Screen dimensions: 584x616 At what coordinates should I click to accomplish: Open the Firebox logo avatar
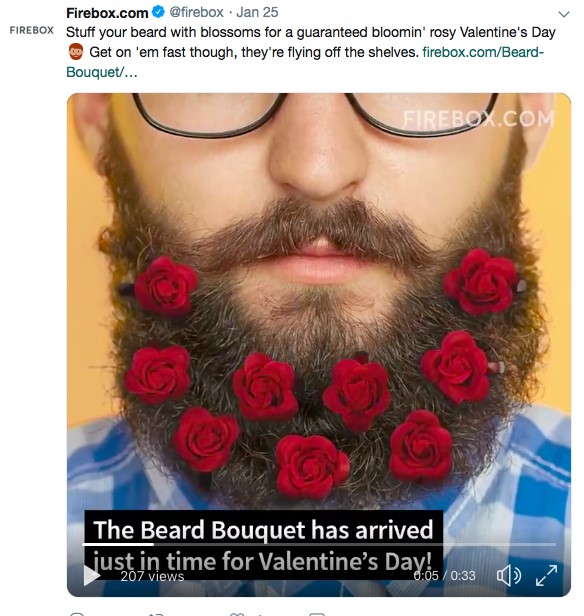[x=32, y=30]
